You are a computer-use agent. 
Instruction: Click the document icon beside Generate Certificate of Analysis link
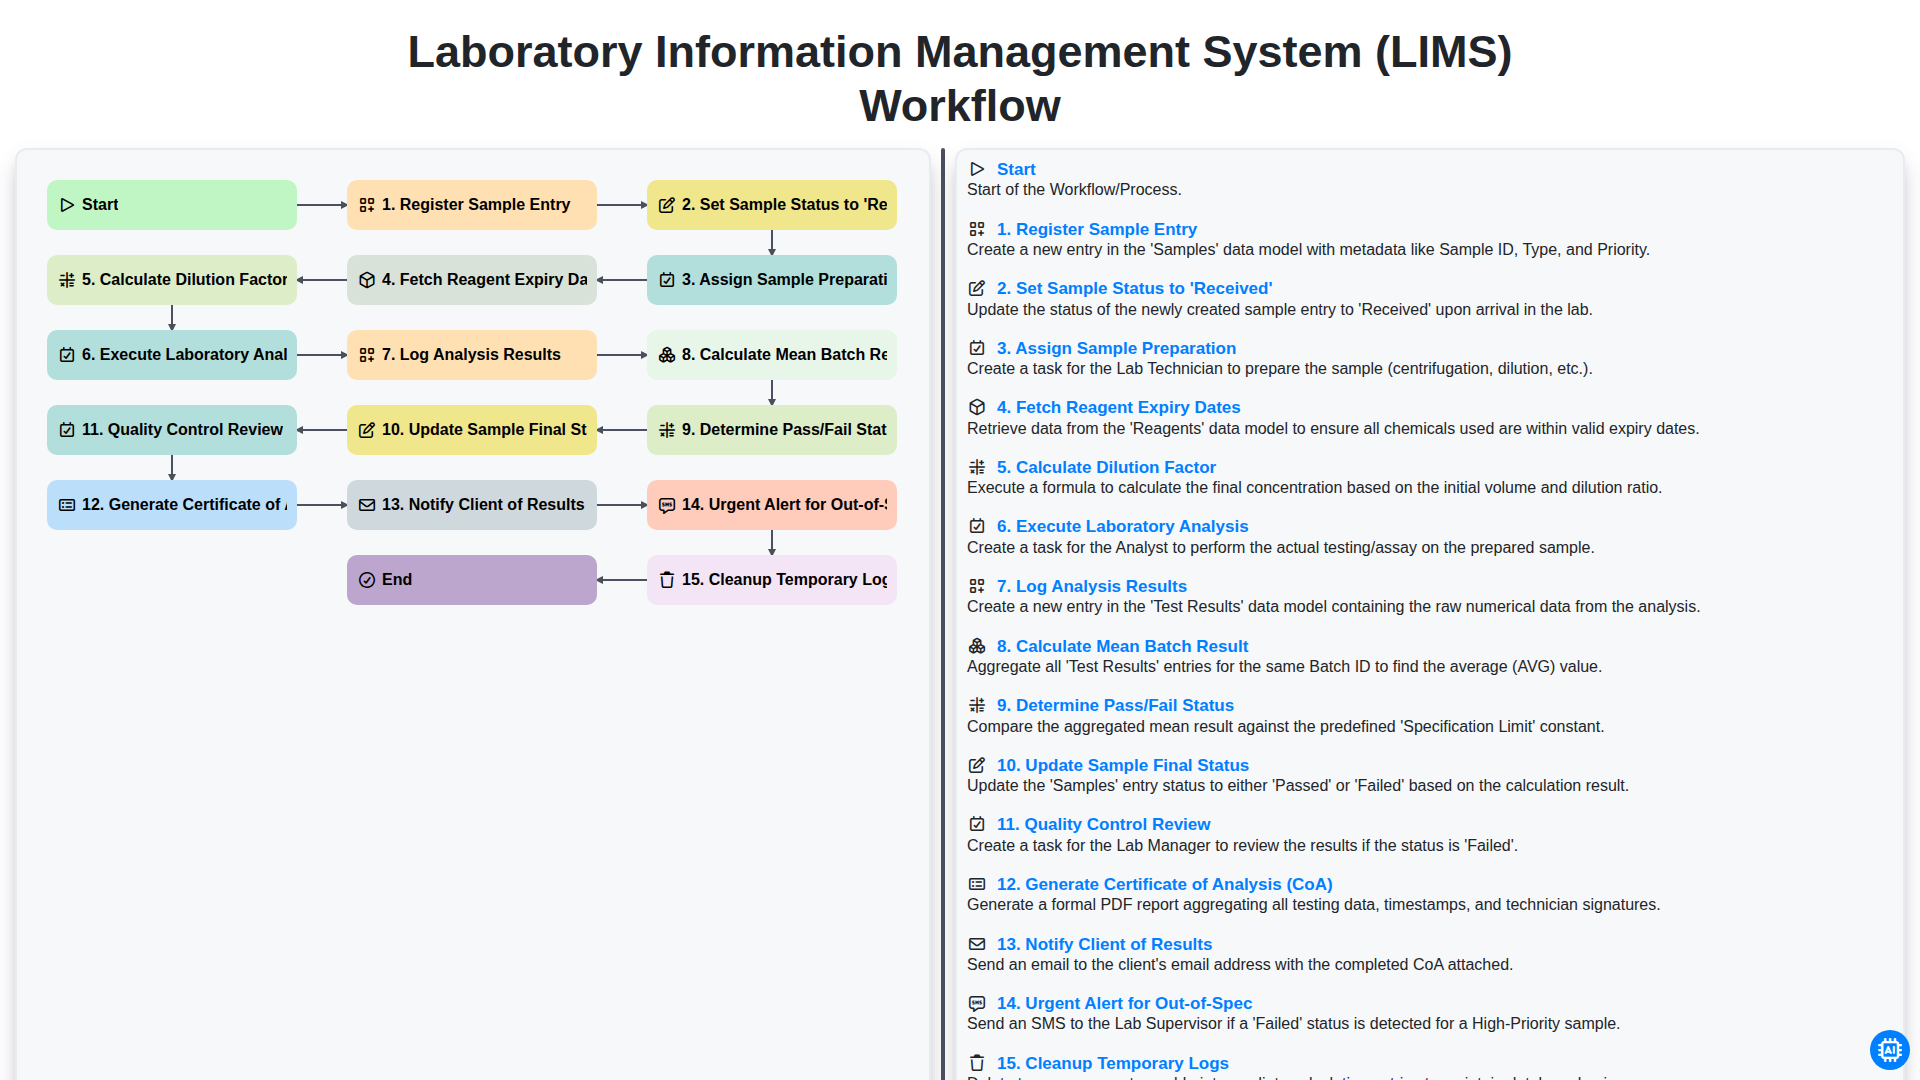point(977,885)
